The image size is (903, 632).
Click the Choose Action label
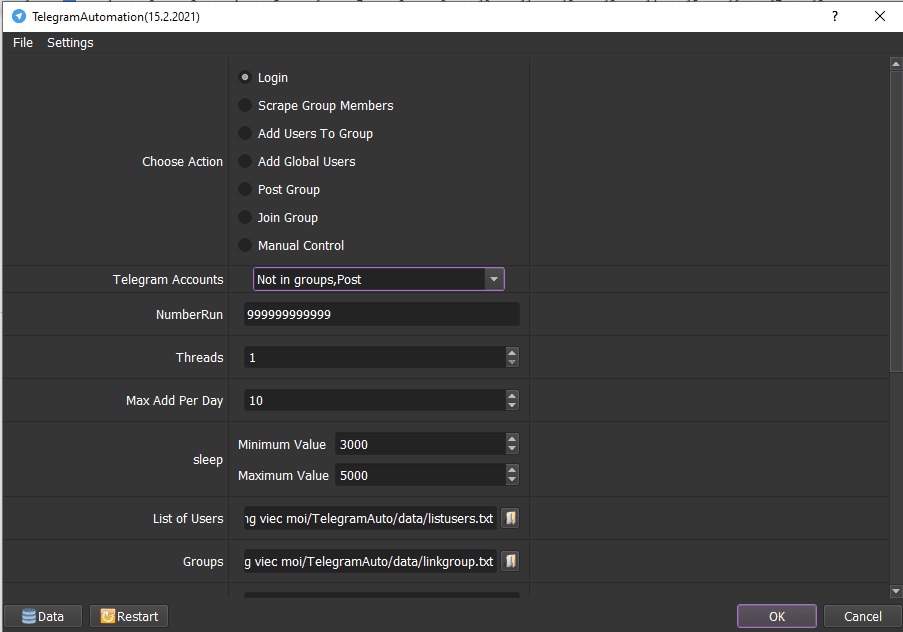[x=182, y=161]
